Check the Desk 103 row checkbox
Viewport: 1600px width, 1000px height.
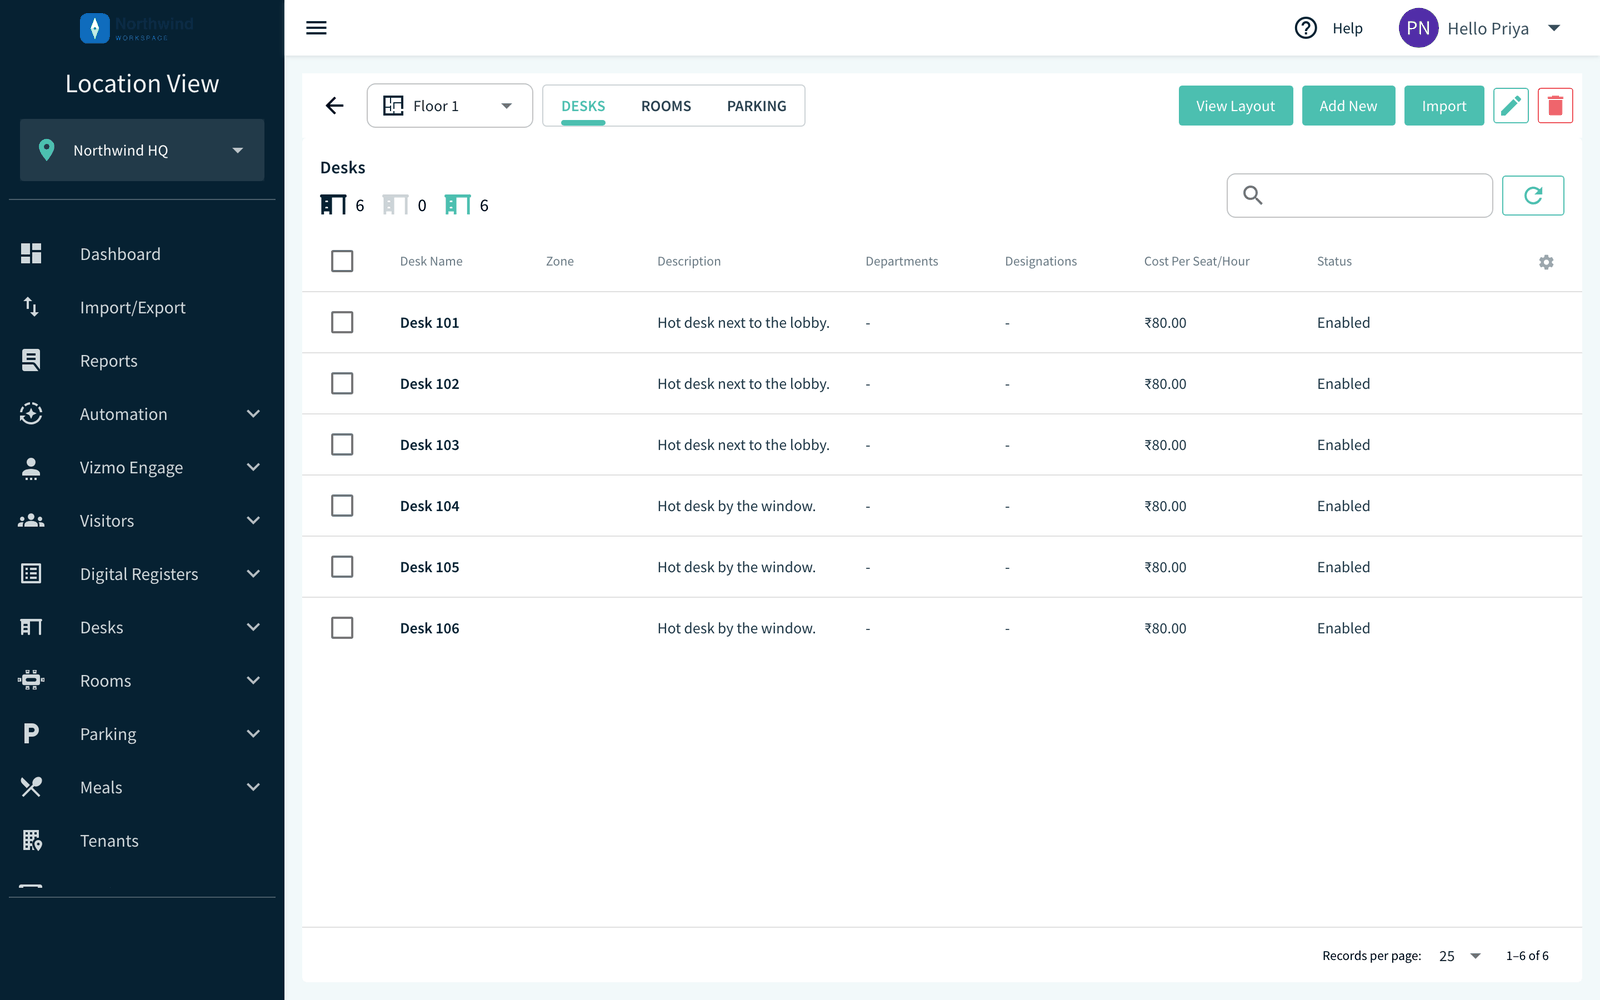(x=342, y=444)
